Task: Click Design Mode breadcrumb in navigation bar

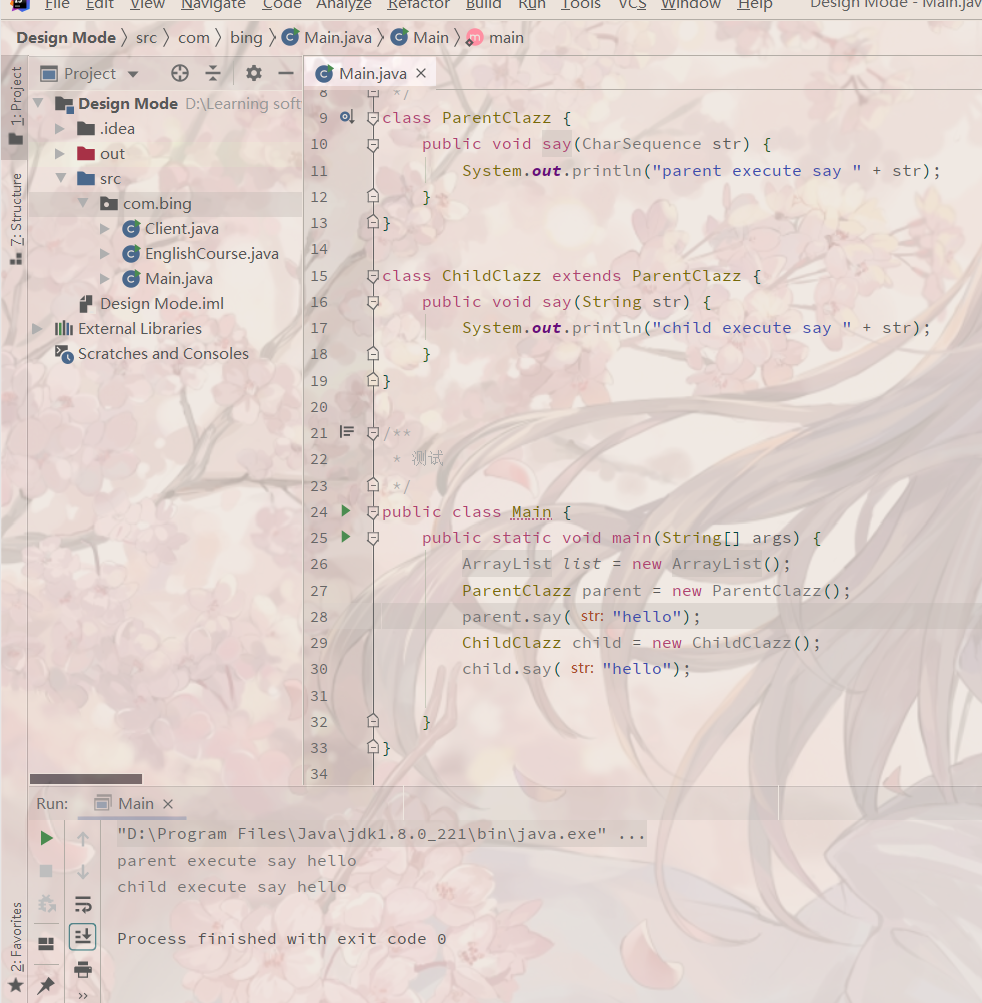Action: click(x=66, y=38)
